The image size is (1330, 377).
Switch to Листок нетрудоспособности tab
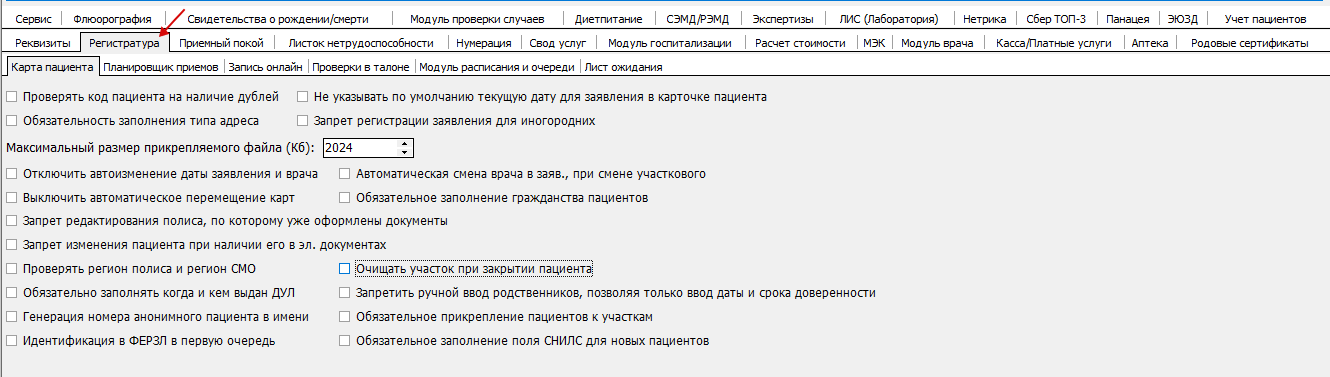(x=360, y=43)
